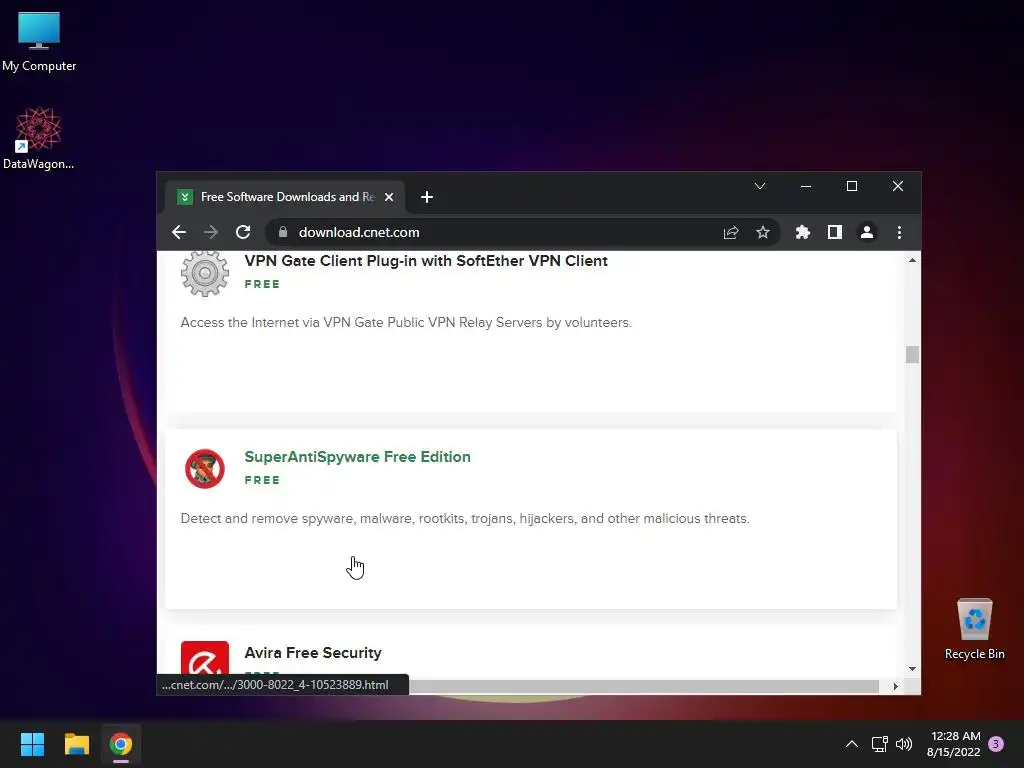1024x768 pixels.
Task: Click the VPN Gate description text
Action: click(406, 323)
